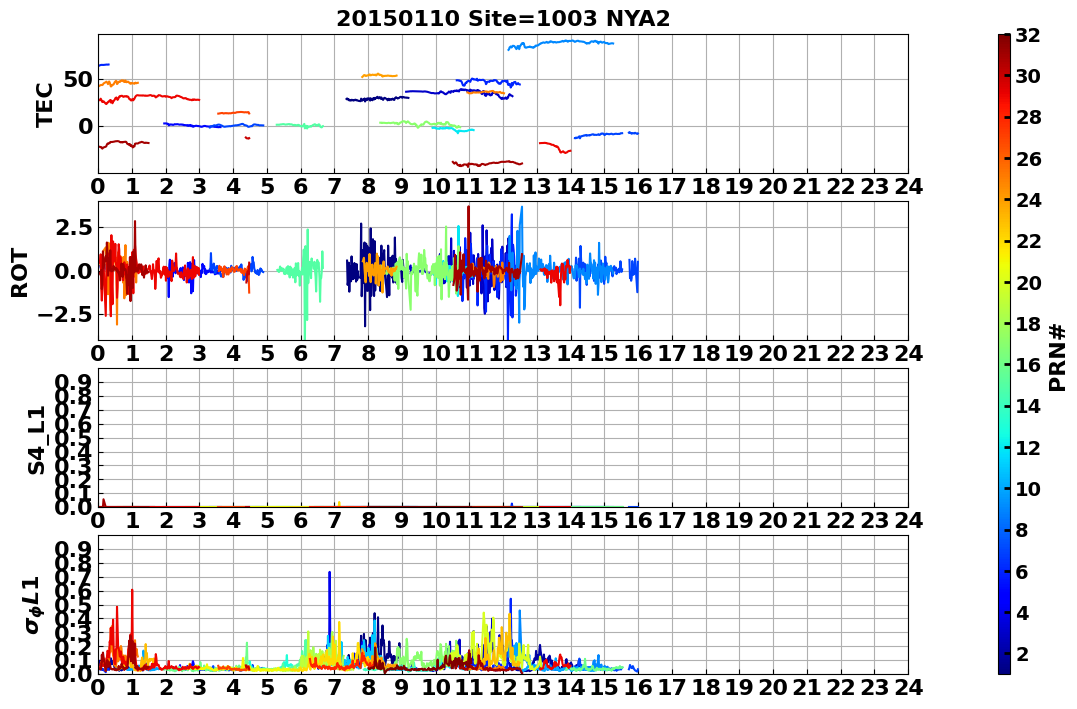The height and width of the screenshot is (709, 1077).
Task: Click the 12 tick on PRN colorbar
Action: tap(1028, 447)
